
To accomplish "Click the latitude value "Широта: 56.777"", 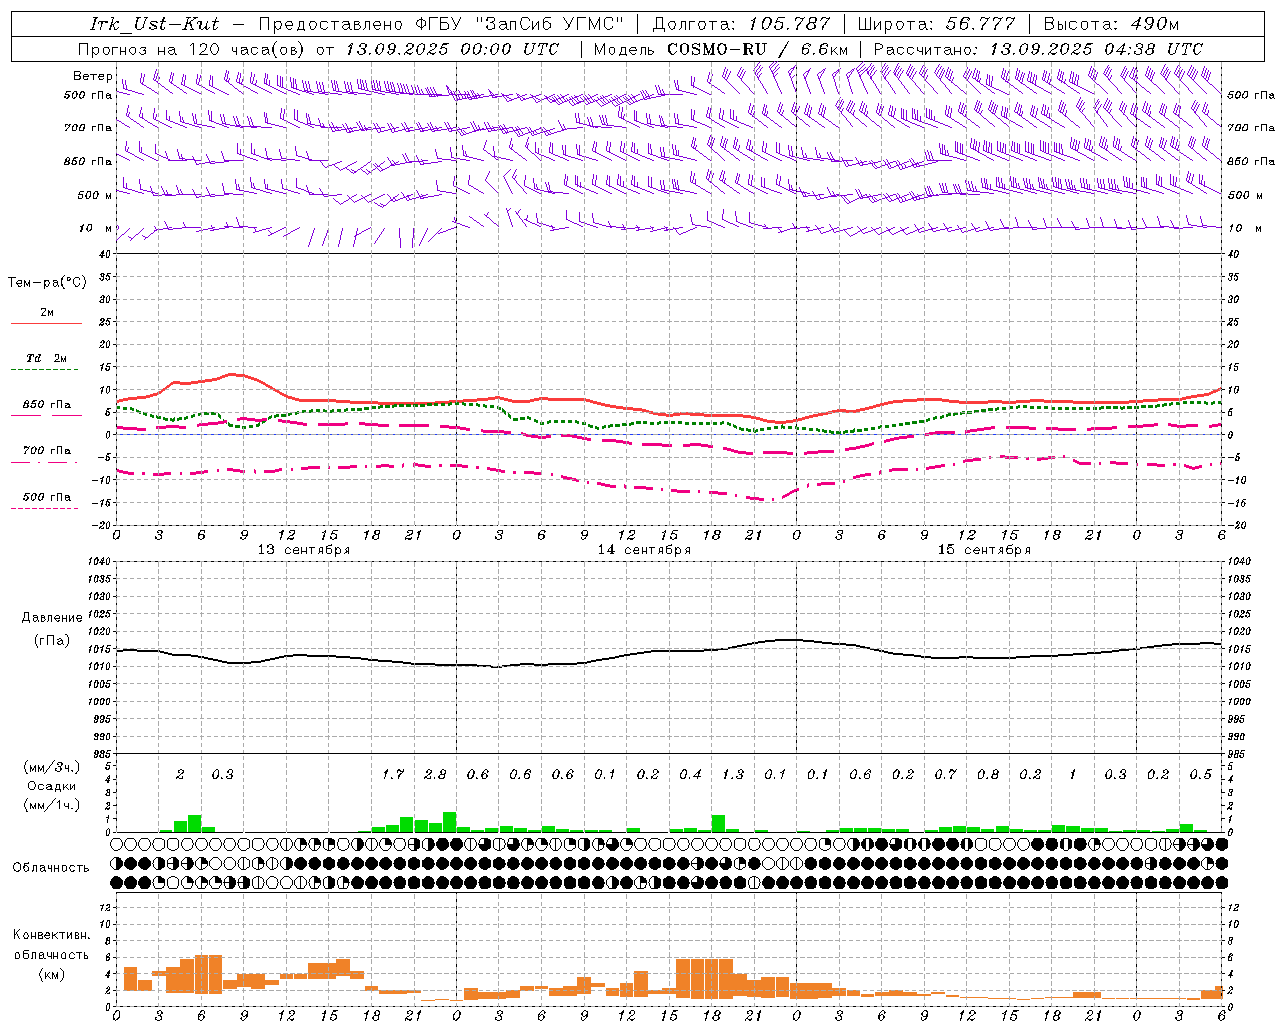I will coord(936,24).
